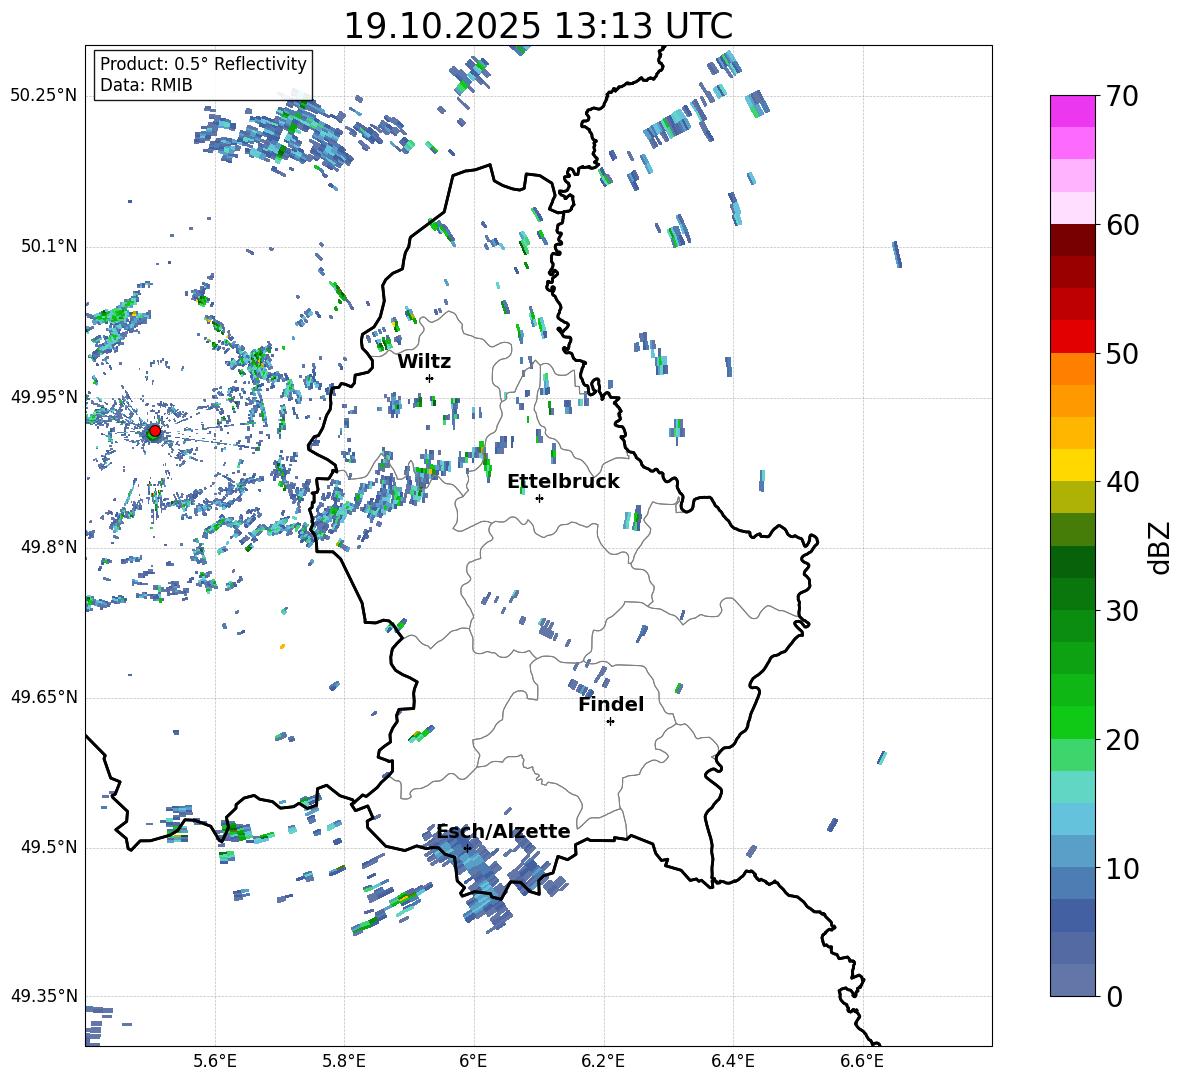The image size is (1184, 1081).
Task: Click the orange colorbar swatch below 50
Action: tap(1072, 368)
